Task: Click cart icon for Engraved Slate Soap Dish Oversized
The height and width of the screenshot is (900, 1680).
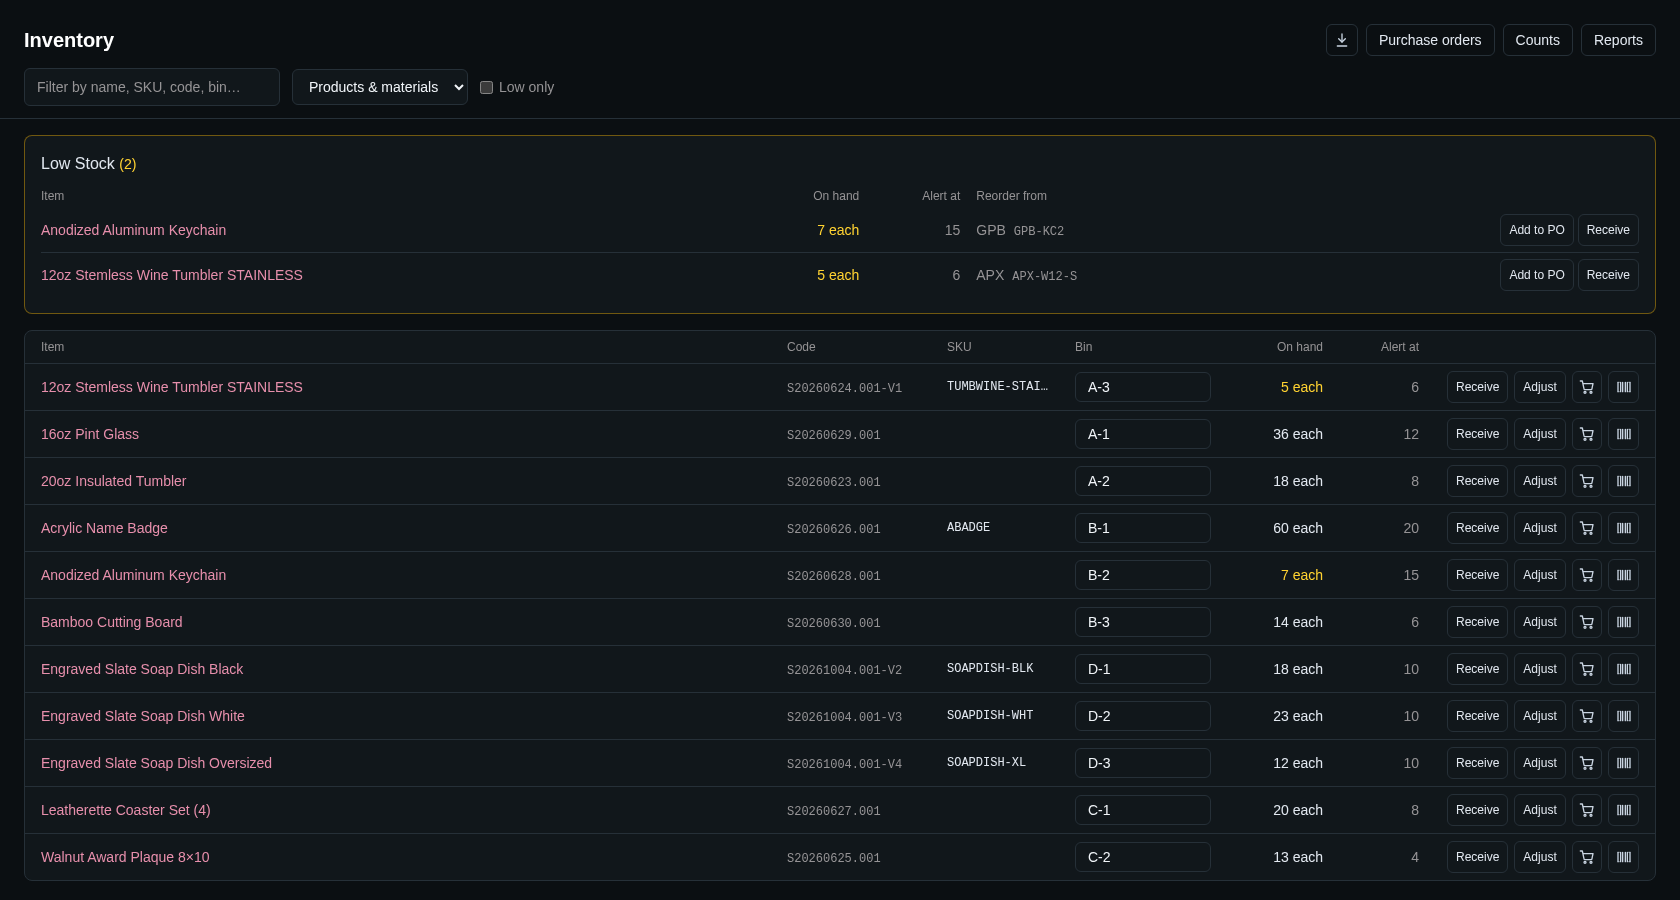Action: pyautogui.click(x=1587, y=763)
